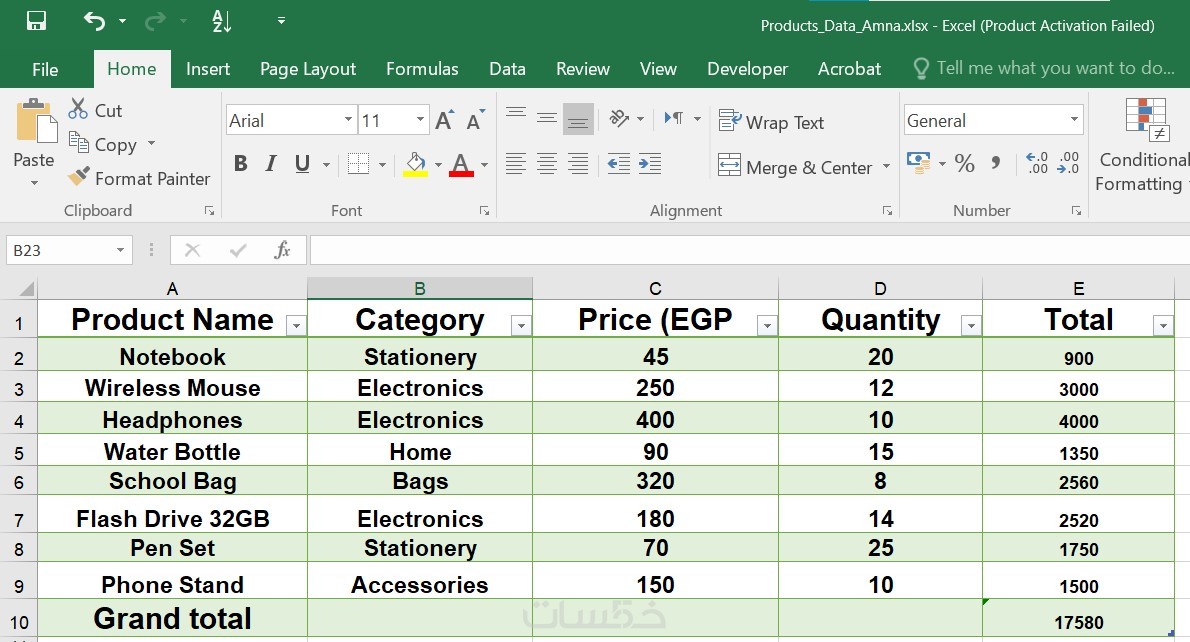Image resolution: width=1190 pixels, height=642 pixels.
Task: Switch to the Insert ribbon tab
Action: (208, 69)
